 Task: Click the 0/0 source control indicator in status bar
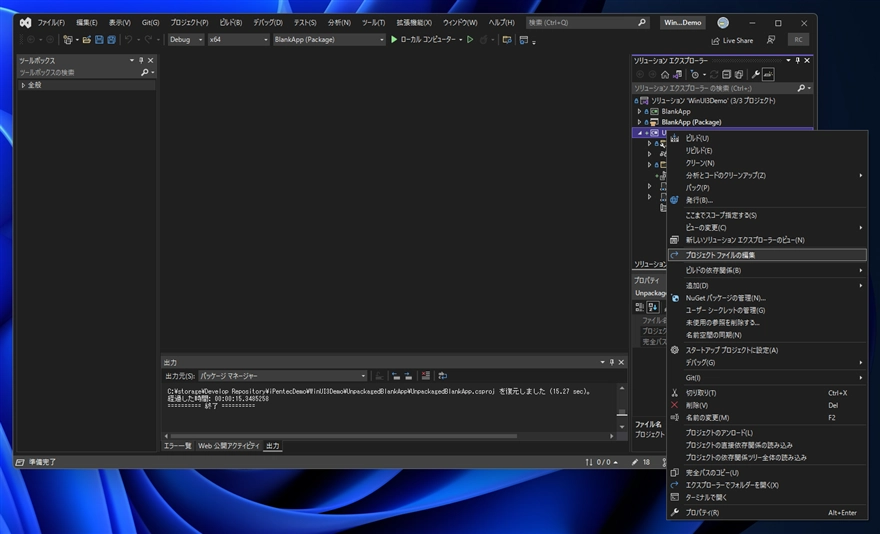[x=602, y=462]
